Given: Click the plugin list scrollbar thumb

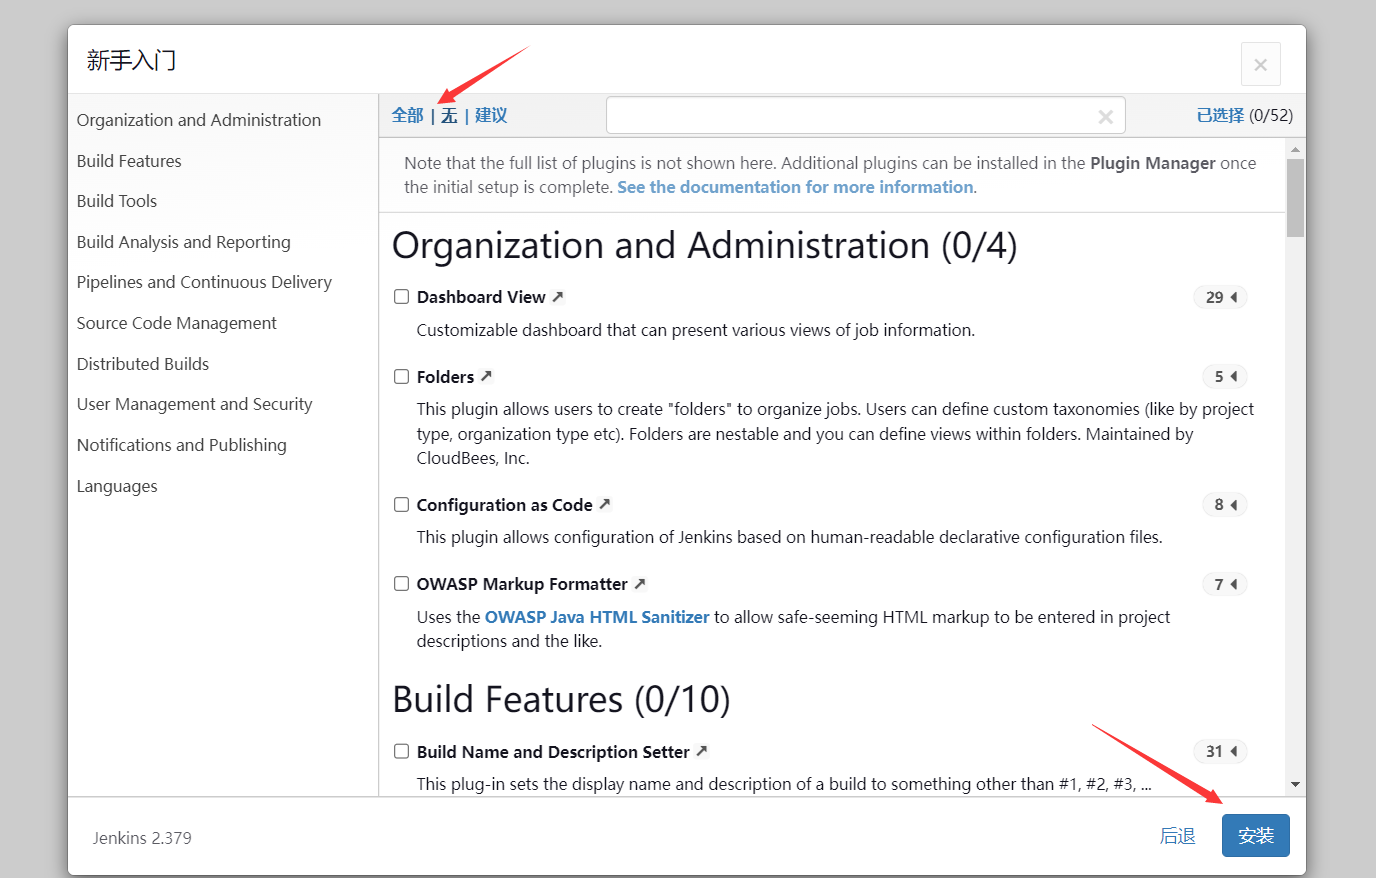Looking at the screenshot, I should [1295, 197].
